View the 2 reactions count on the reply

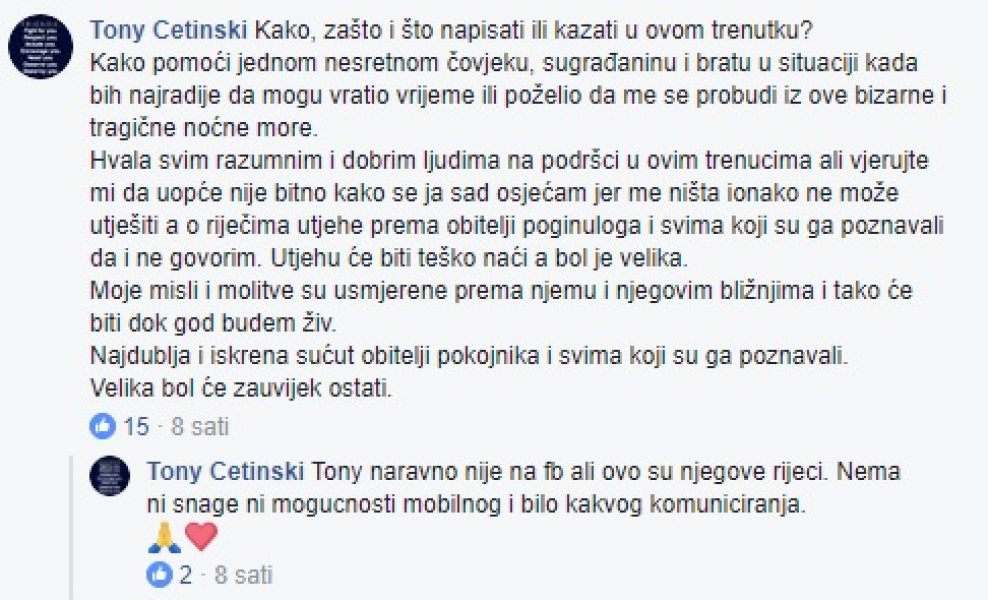pos(185,574)
